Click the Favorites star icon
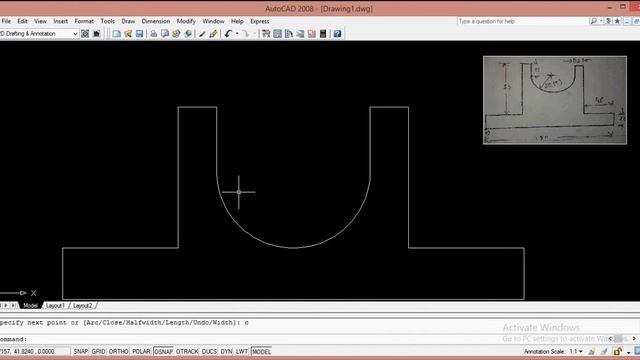The image size is (640, 360). click(x=617, y=21)
